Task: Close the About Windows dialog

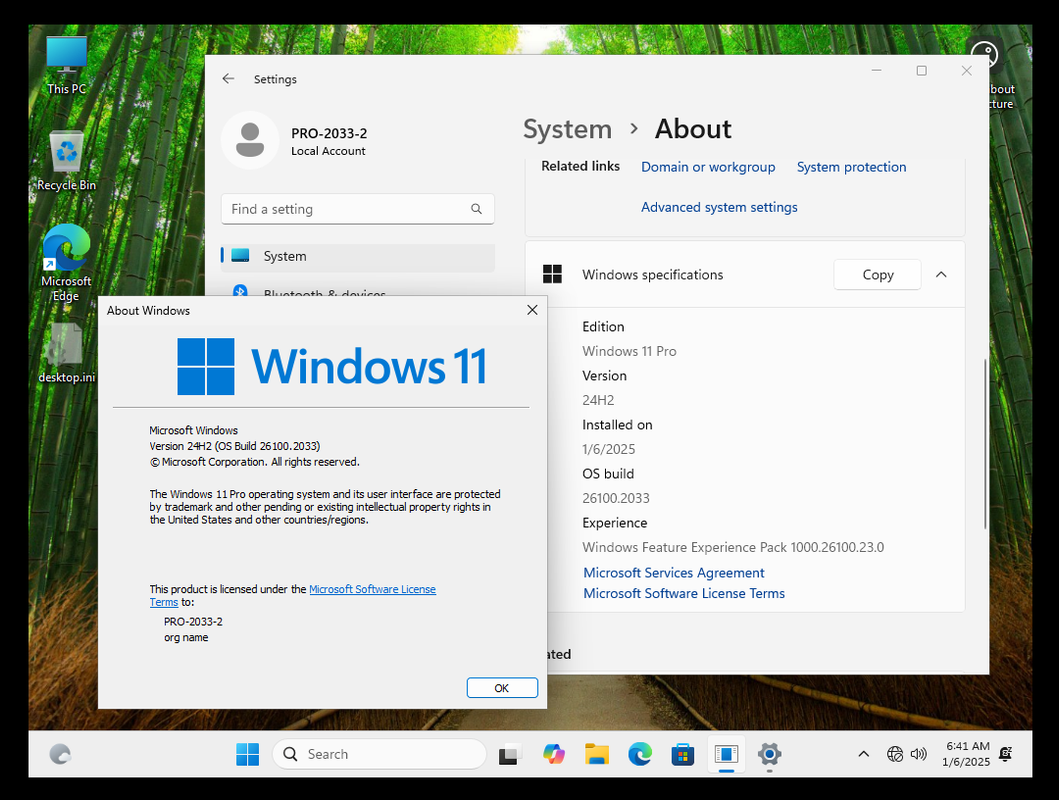Action: (532, 310)
